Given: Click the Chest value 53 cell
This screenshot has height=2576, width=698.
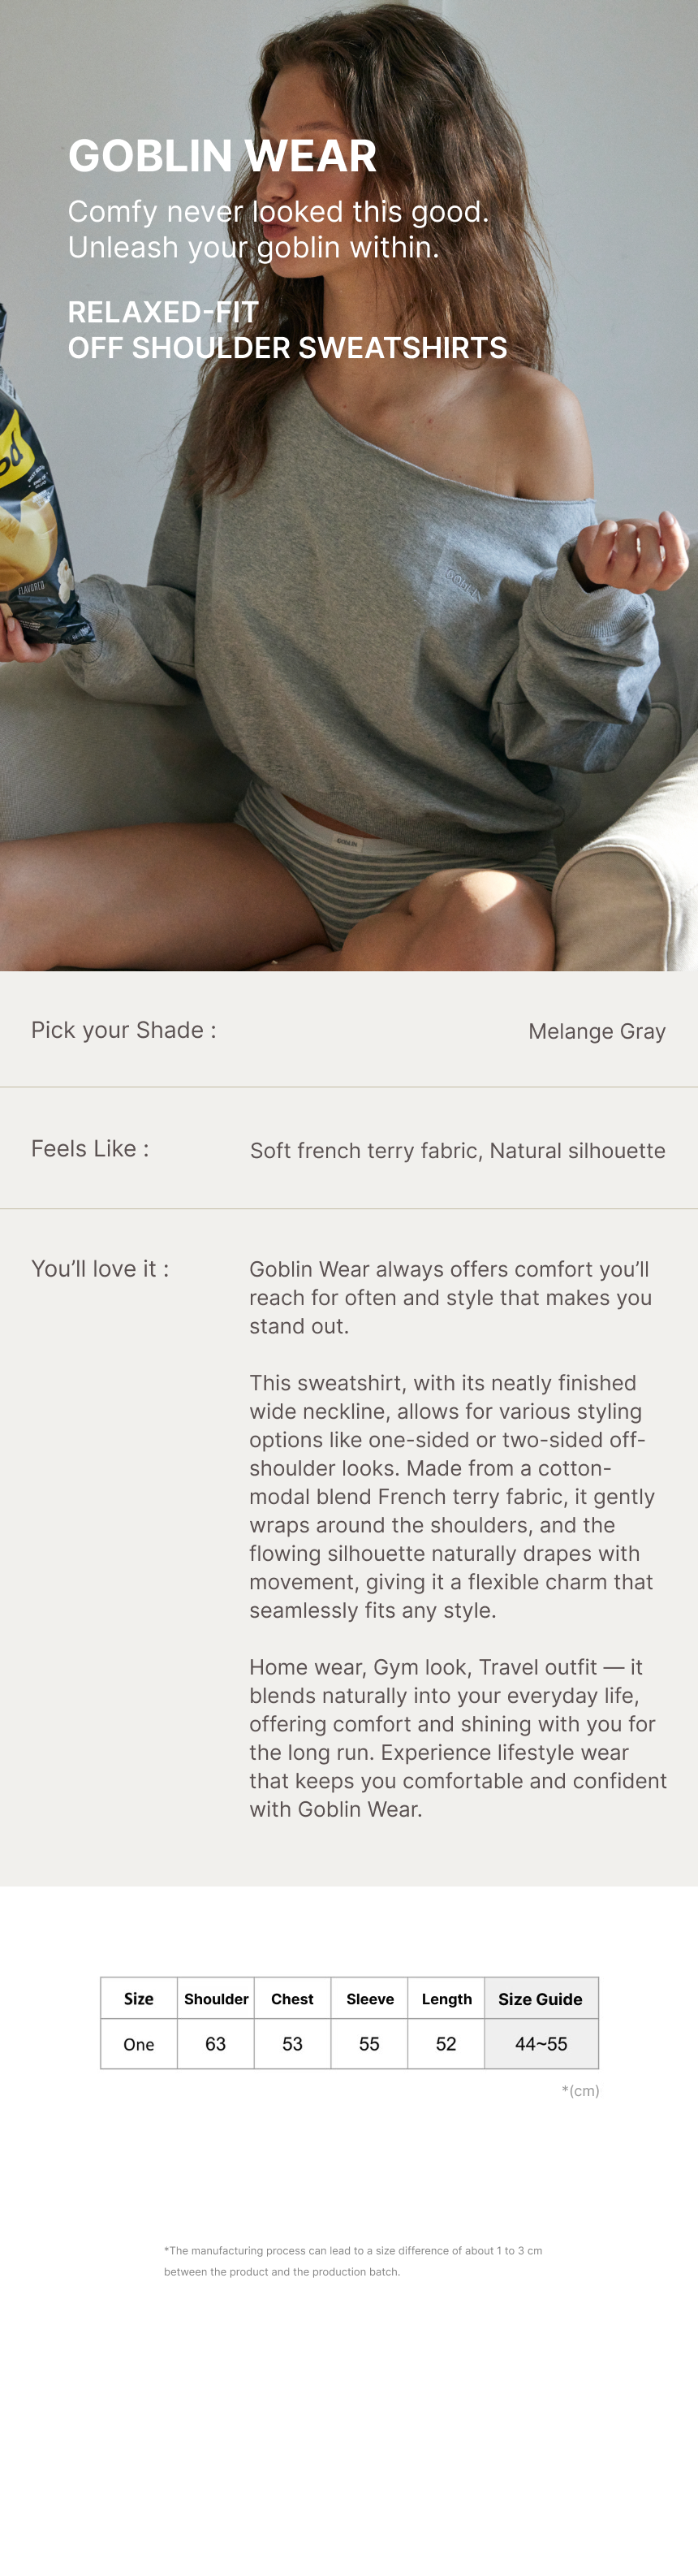Looking at the screenshot, I should point(292,2044).
